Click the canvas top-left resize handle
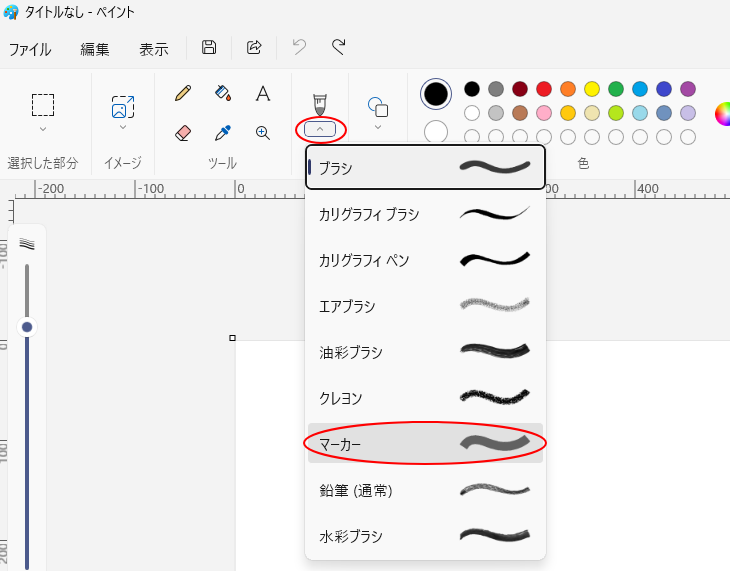730x571 pixels. (x=232, y=338)
